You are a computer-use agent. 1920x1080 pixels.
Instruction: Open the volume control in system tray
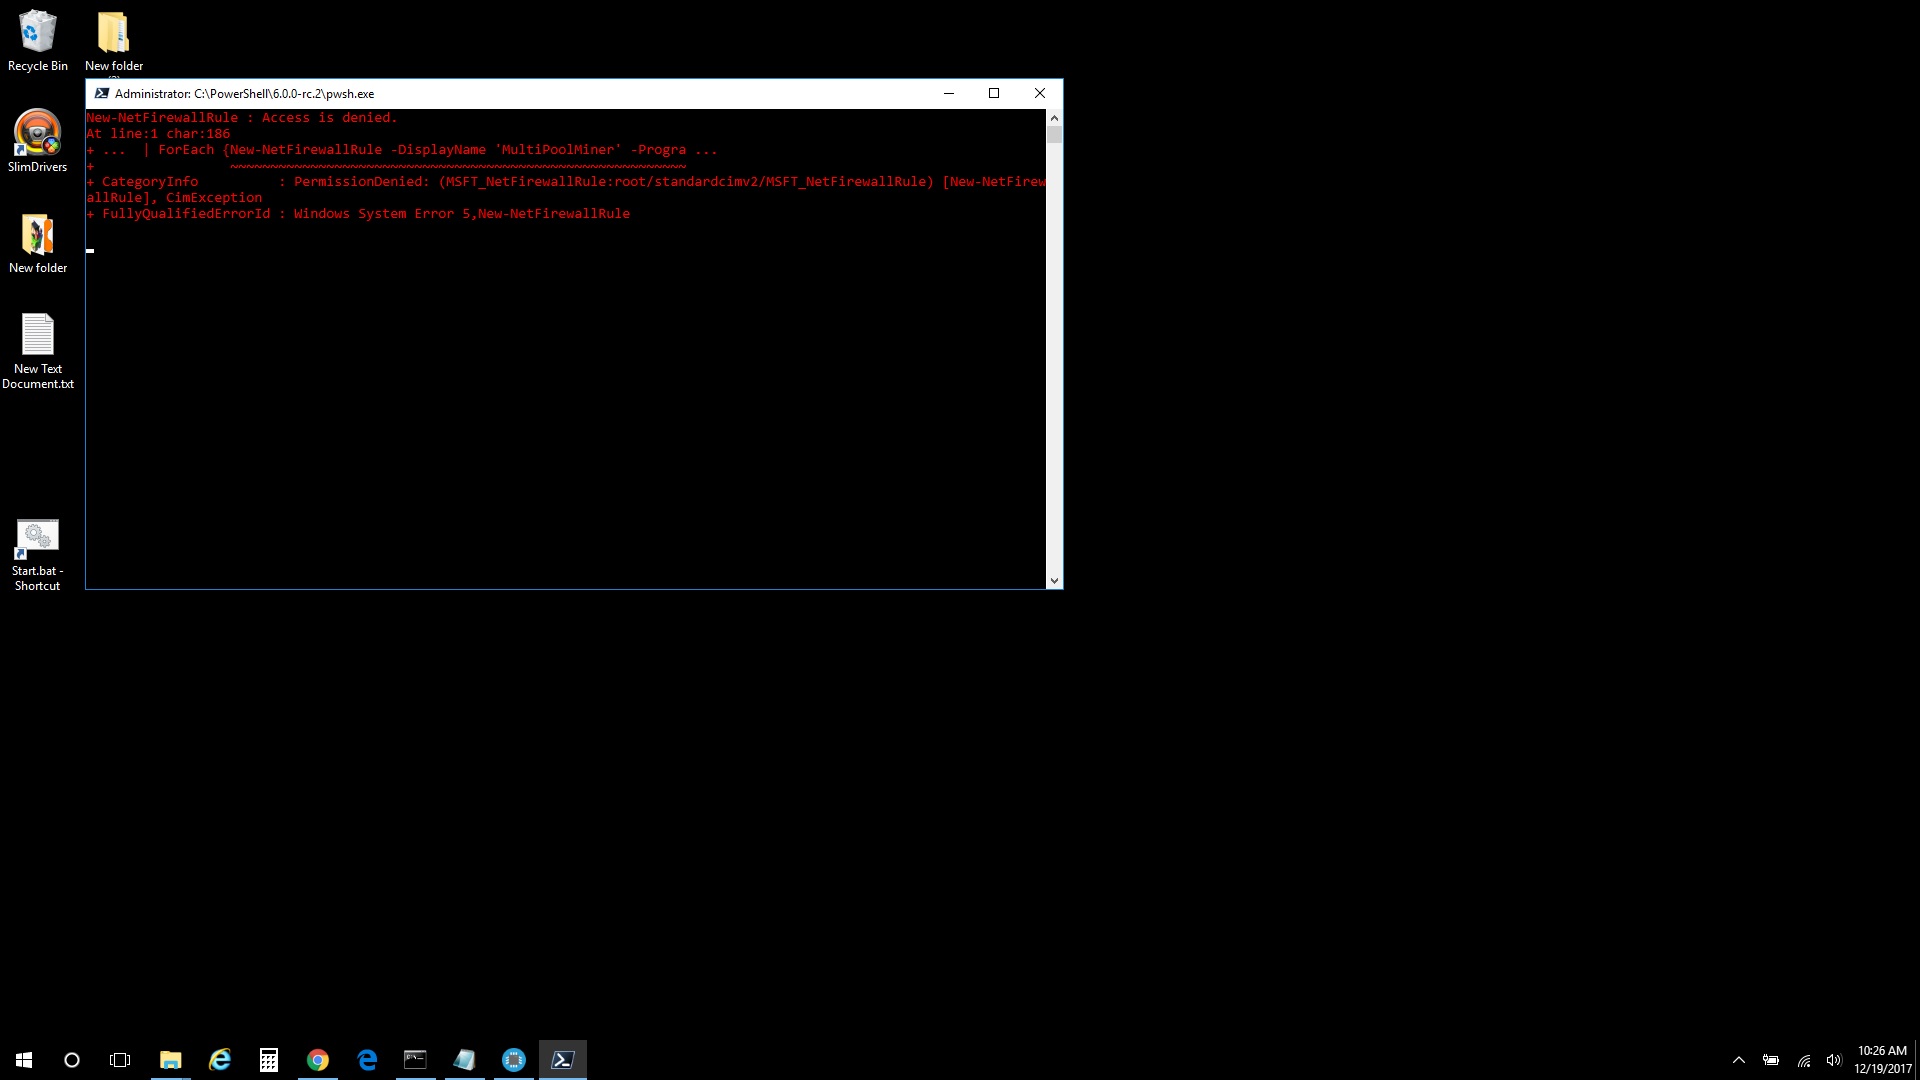click(x=1834, y=1059)
